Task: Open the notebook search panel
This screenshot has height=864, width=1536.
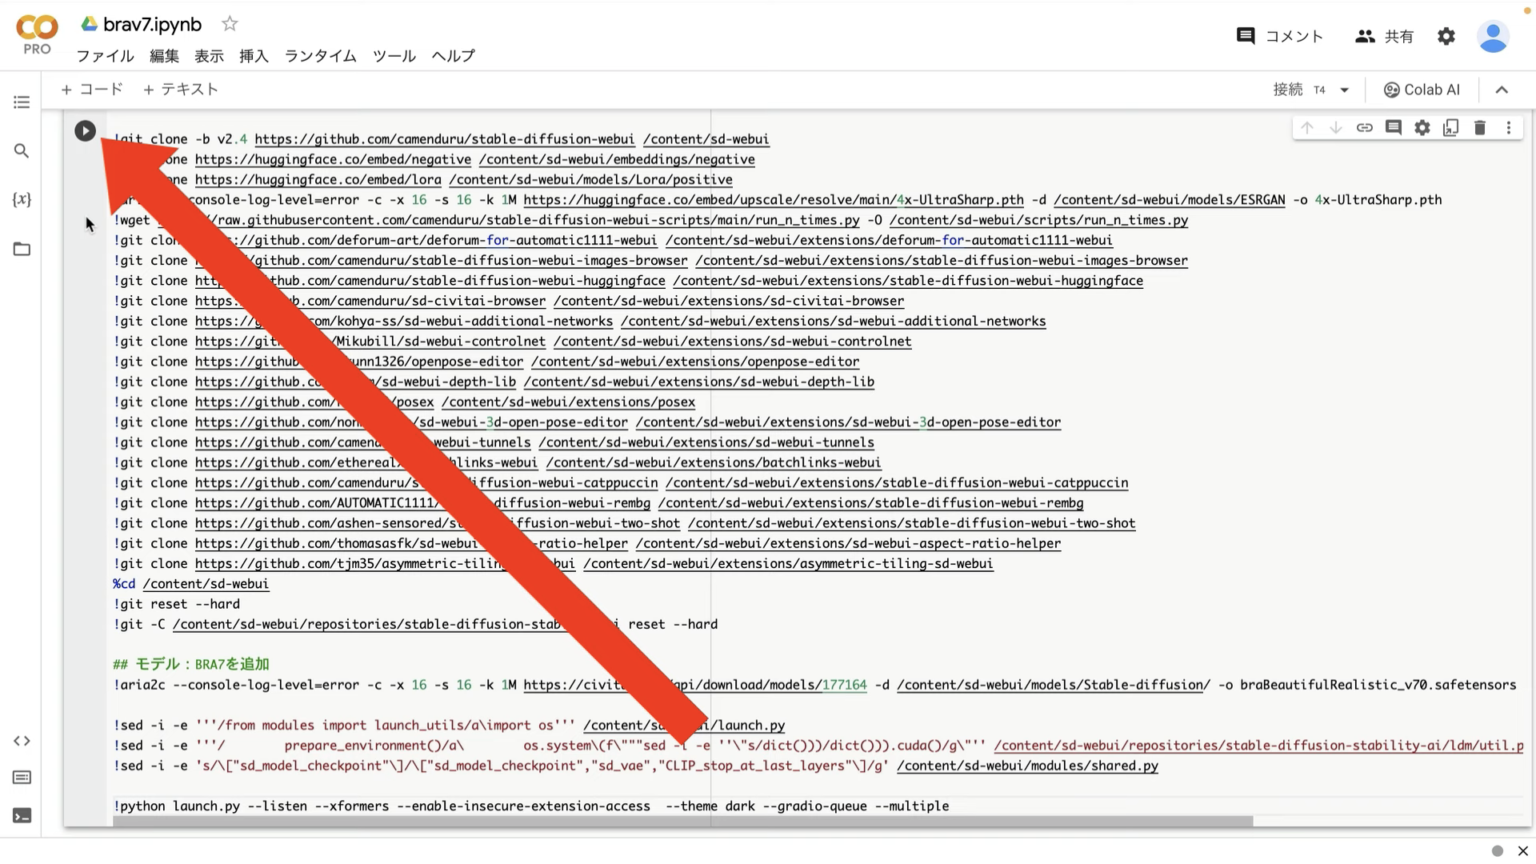Action: click(x=21, y=150)
